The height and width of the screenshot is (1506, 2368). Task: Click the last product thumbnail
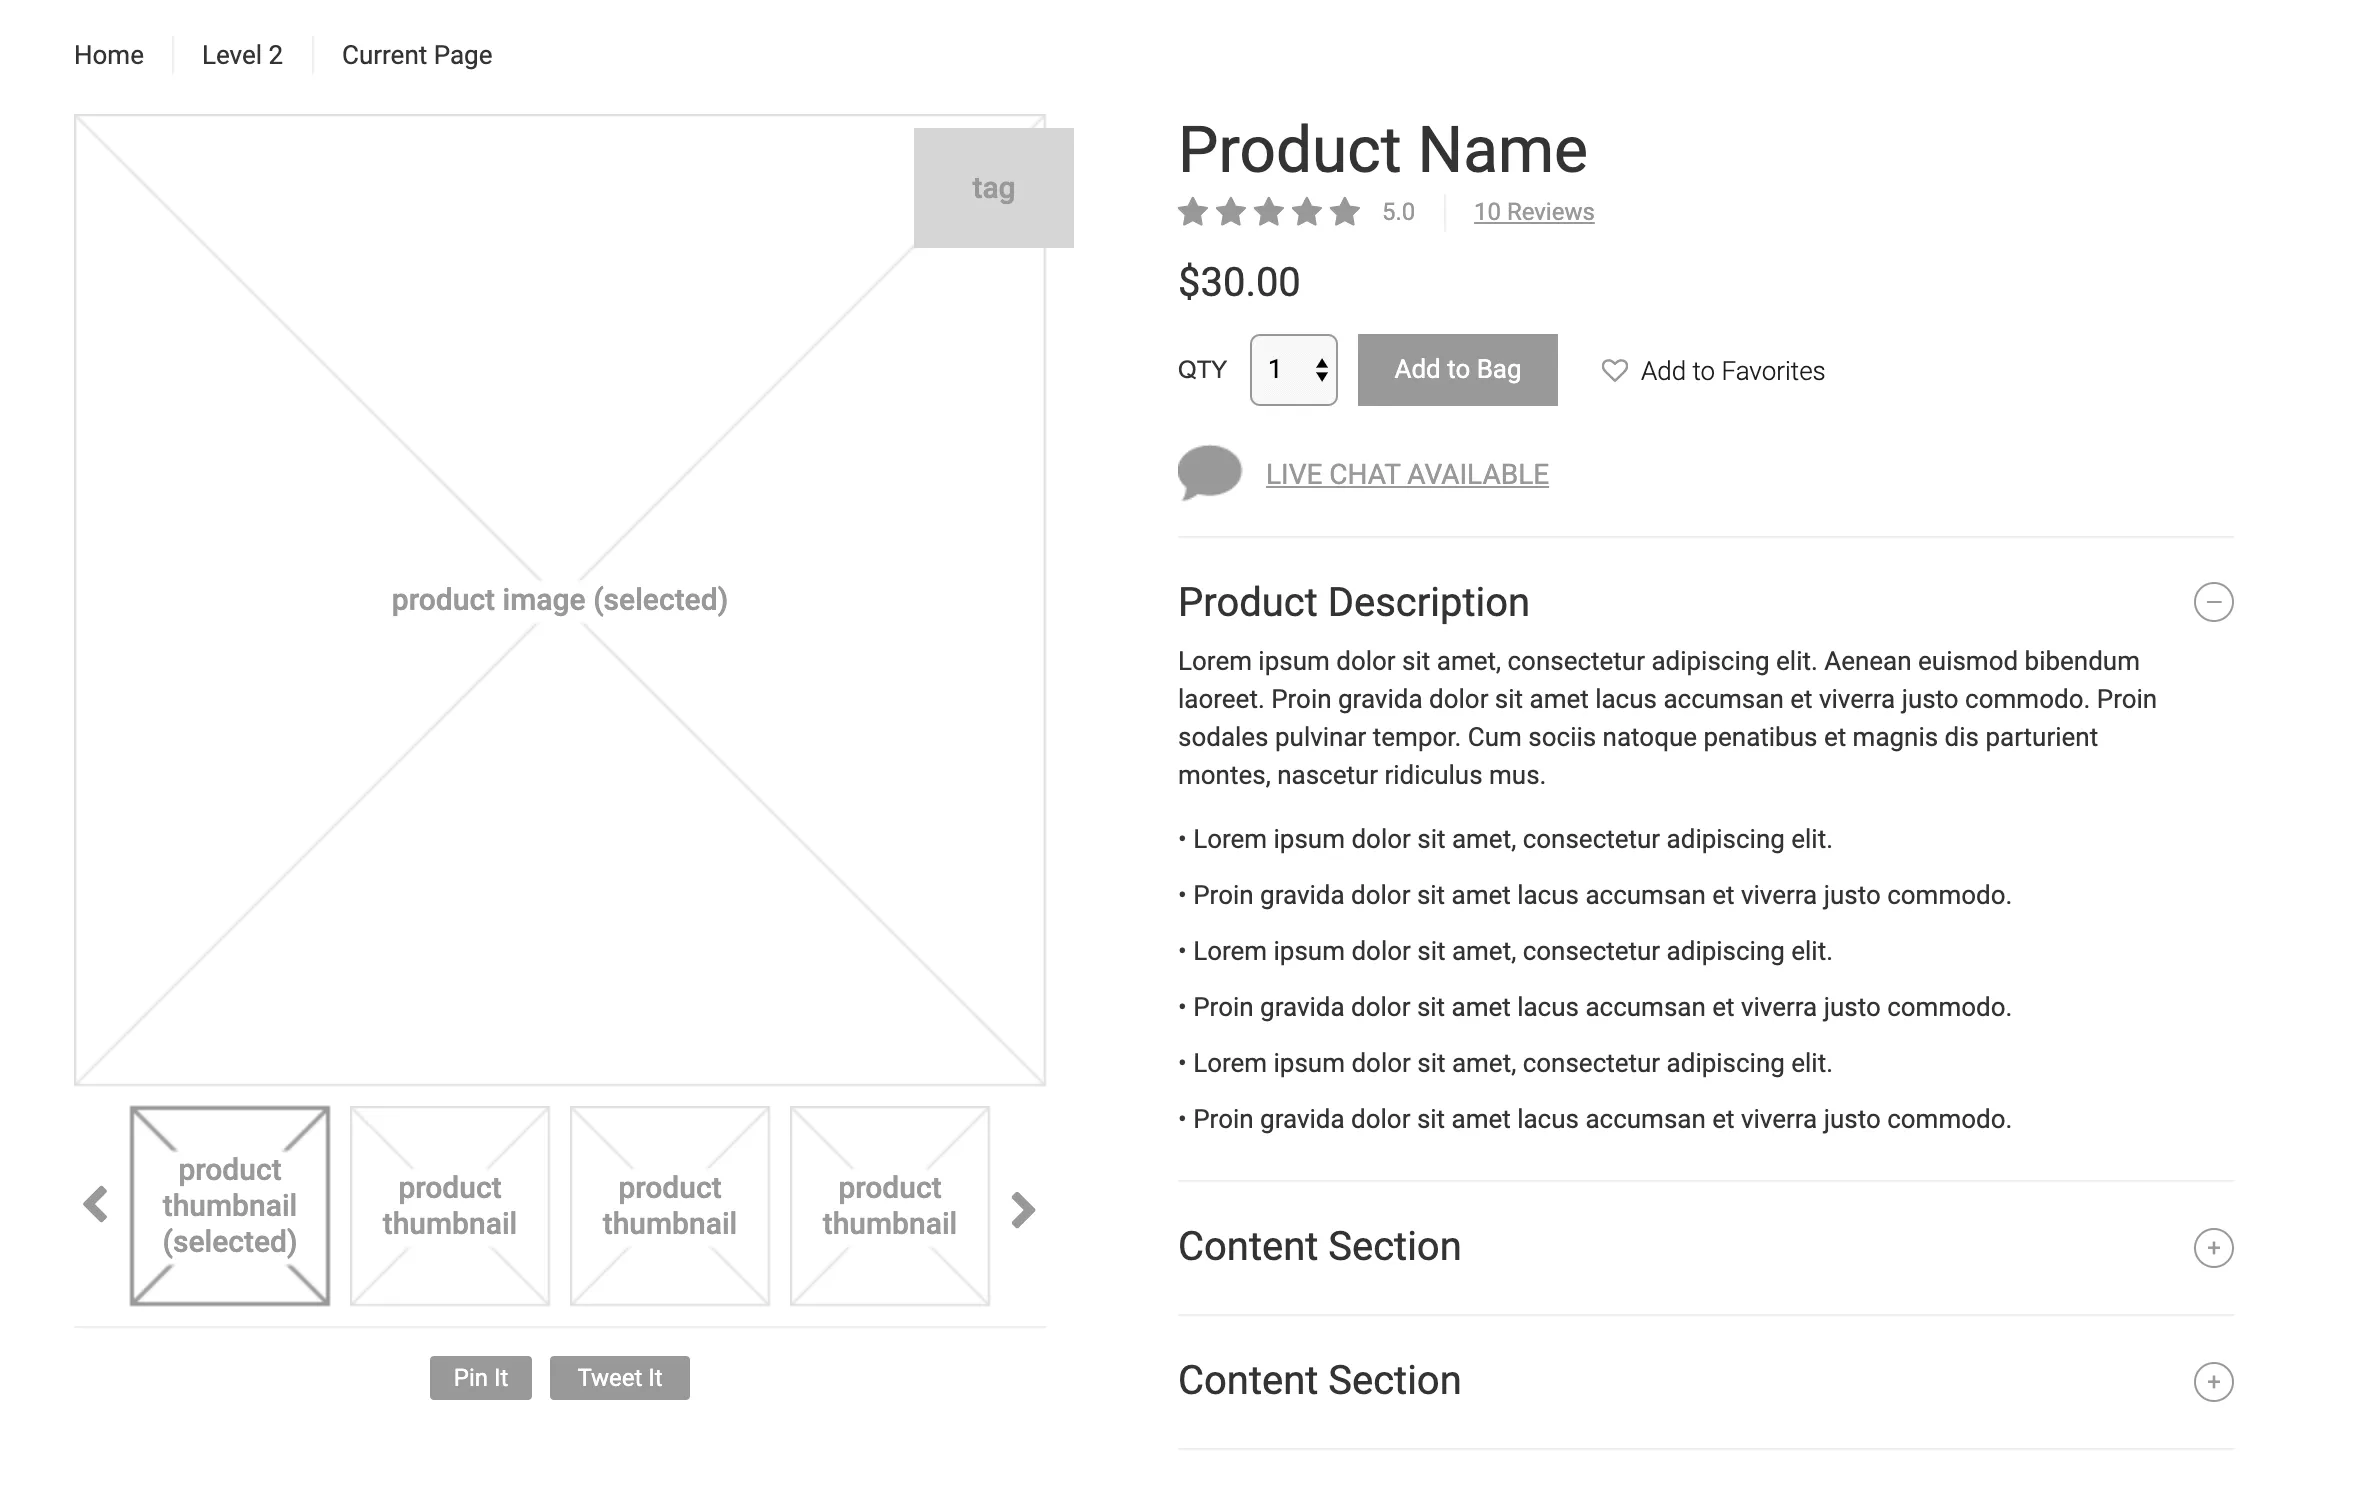[889, 1205]
